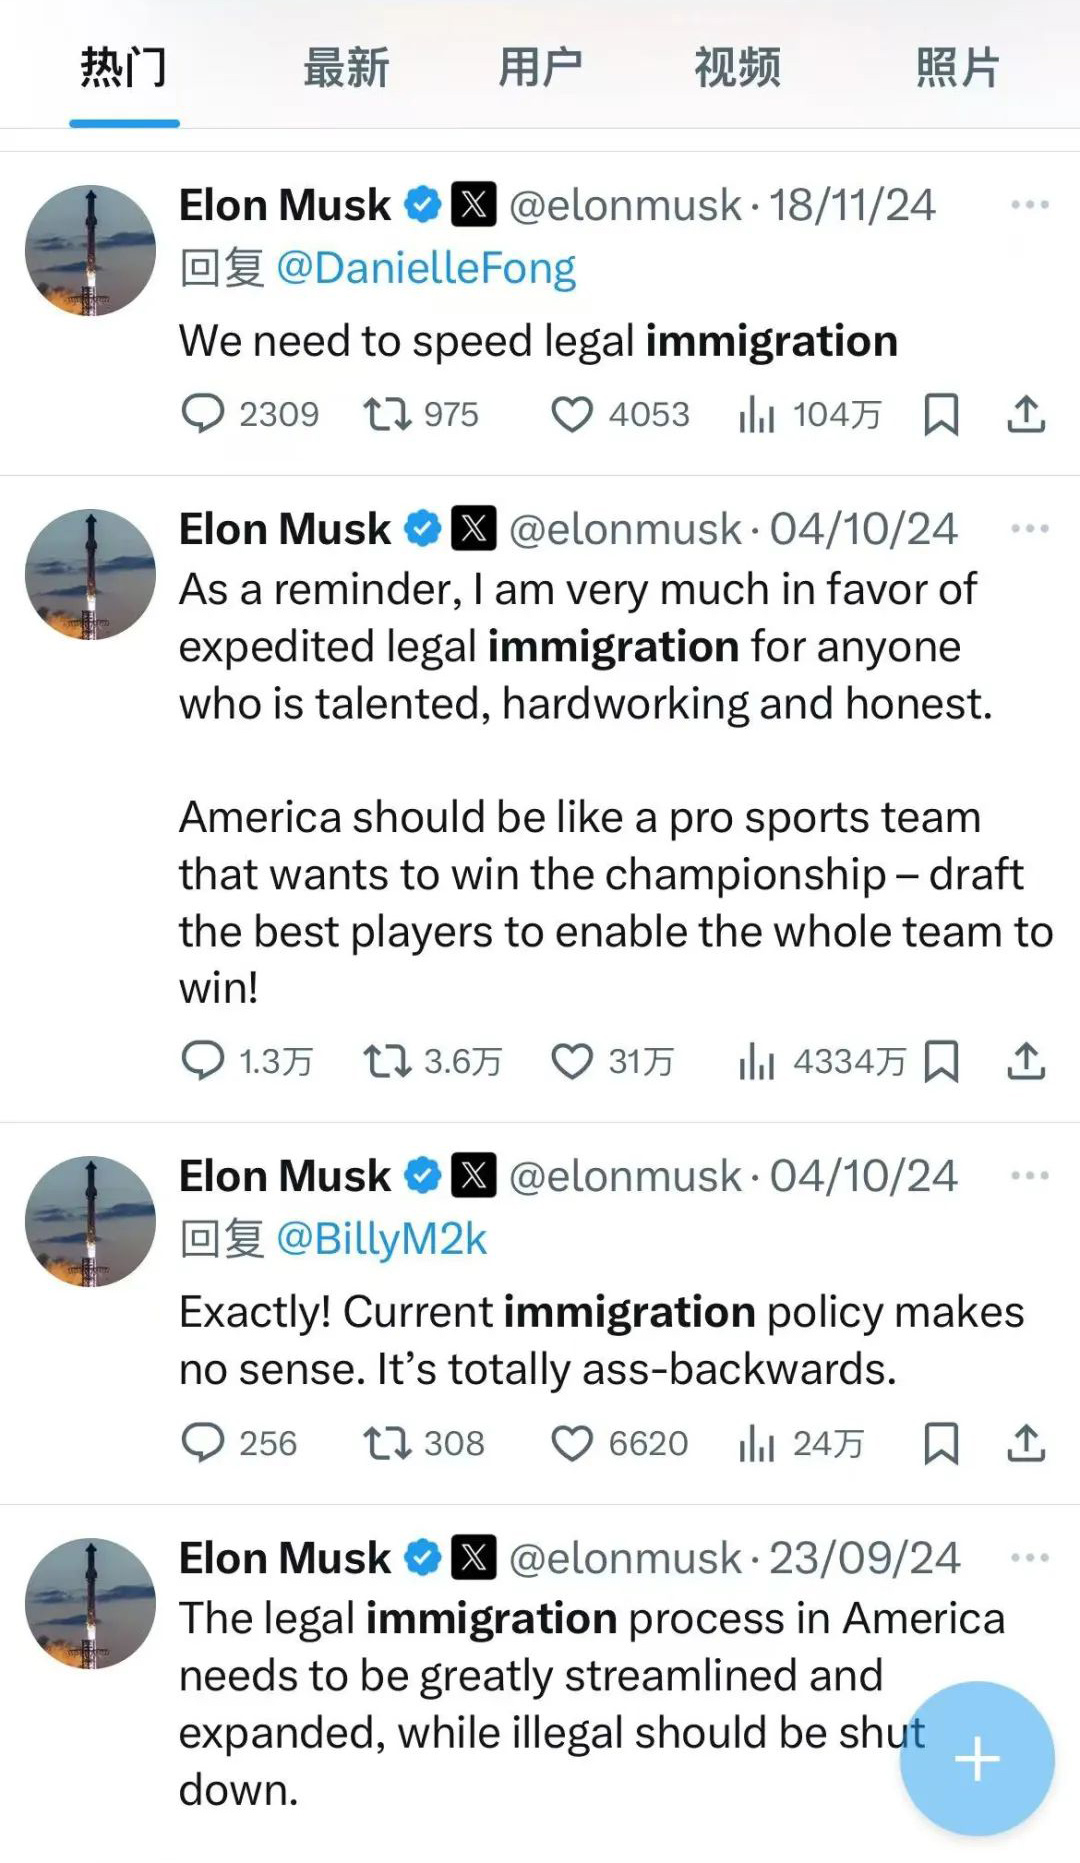Tap the blue compose new post button
Viewport: 1080px width, 1863px height.
977,1759
